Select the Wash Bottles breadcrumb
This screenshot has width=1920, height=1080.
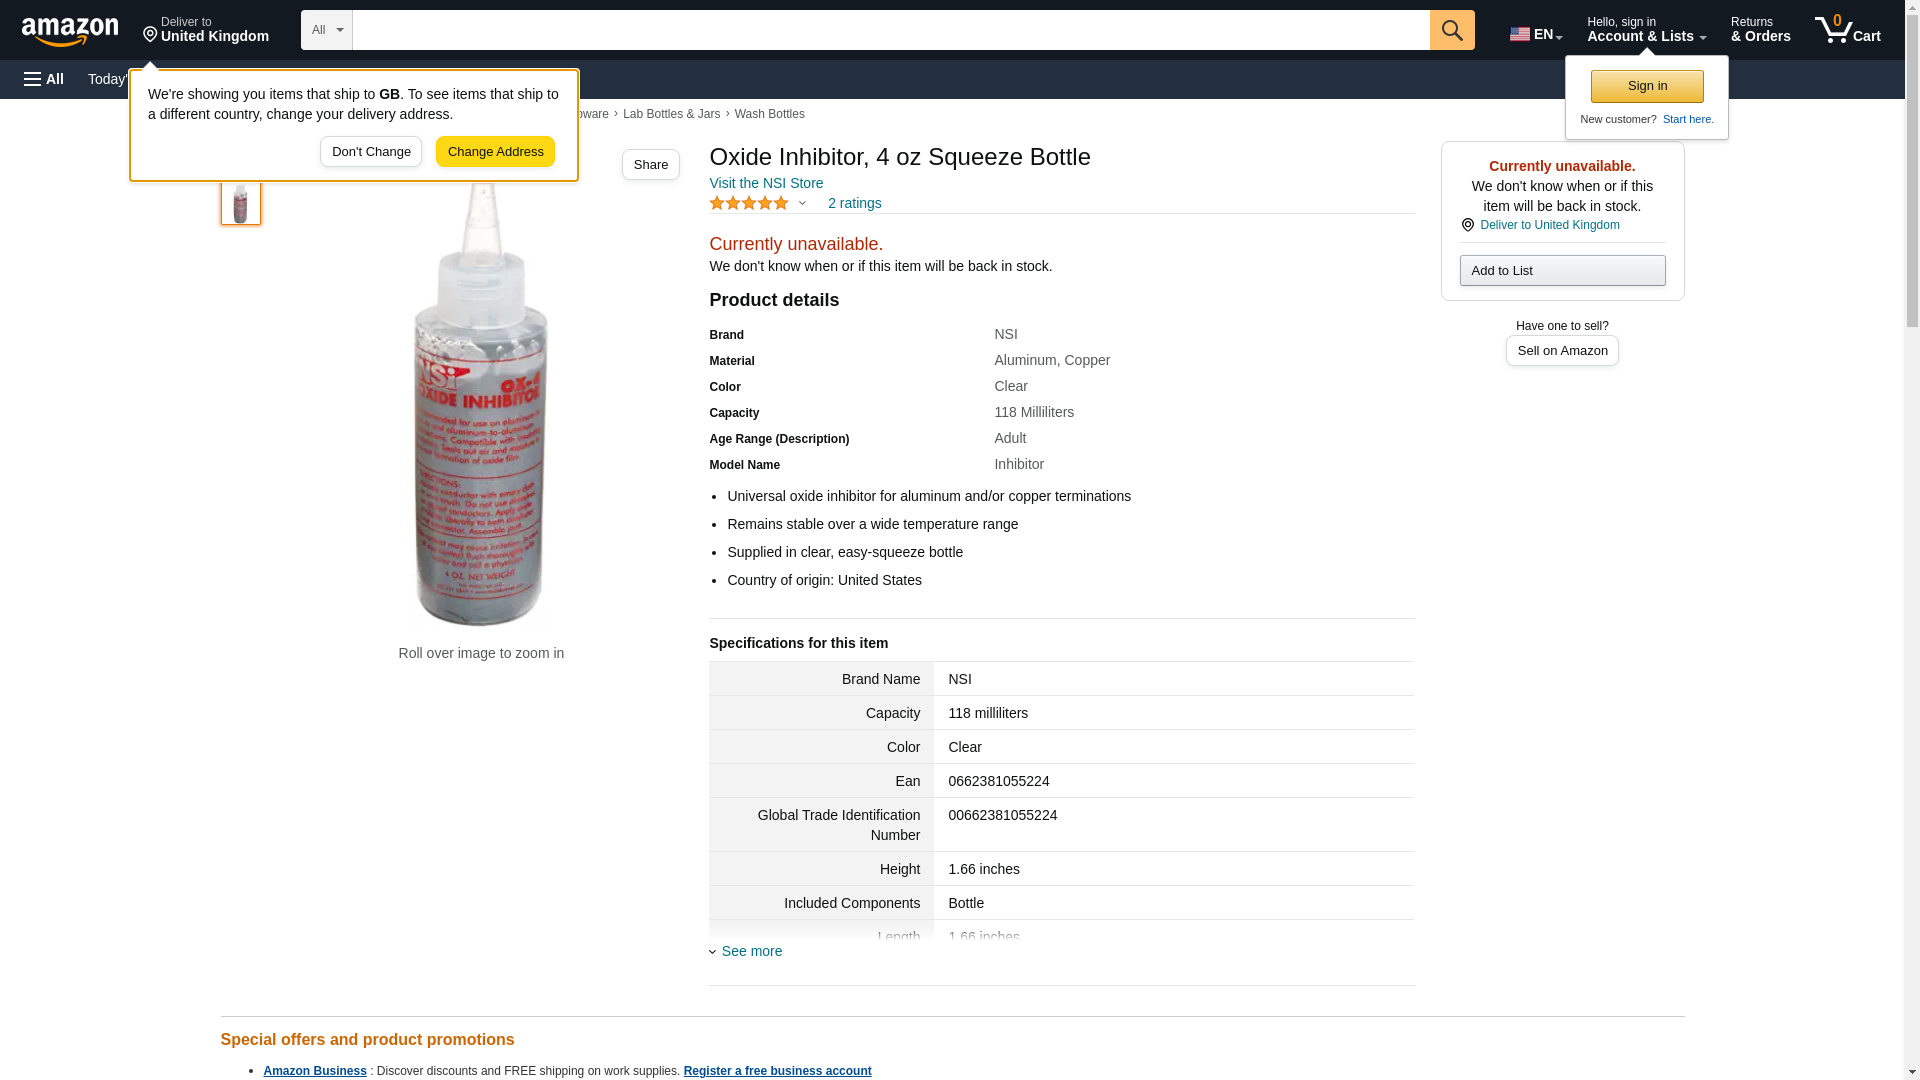[x=769, y=114]
